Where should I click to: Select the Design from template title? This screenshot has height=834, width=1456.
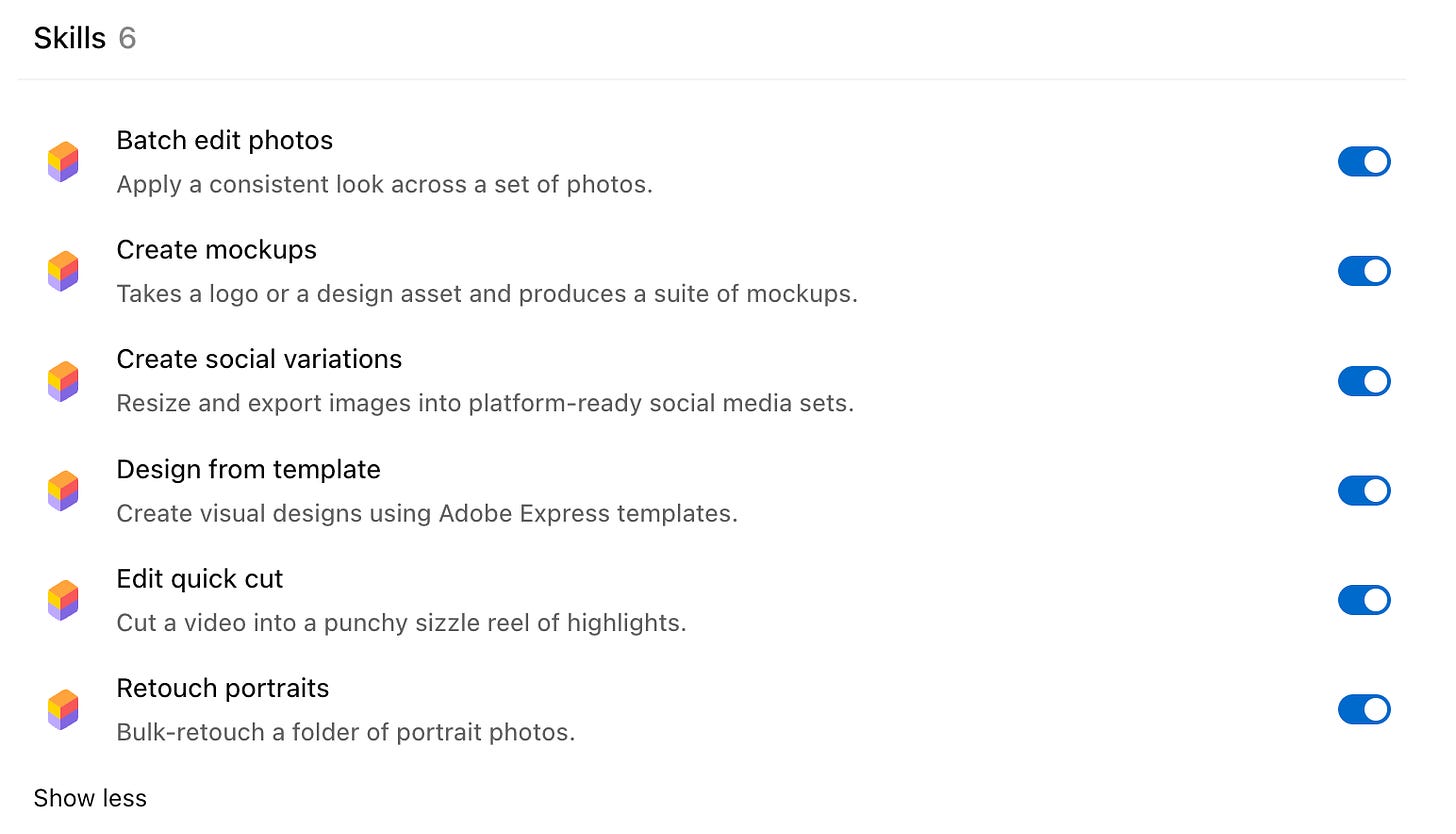click(x=248, y=469)
